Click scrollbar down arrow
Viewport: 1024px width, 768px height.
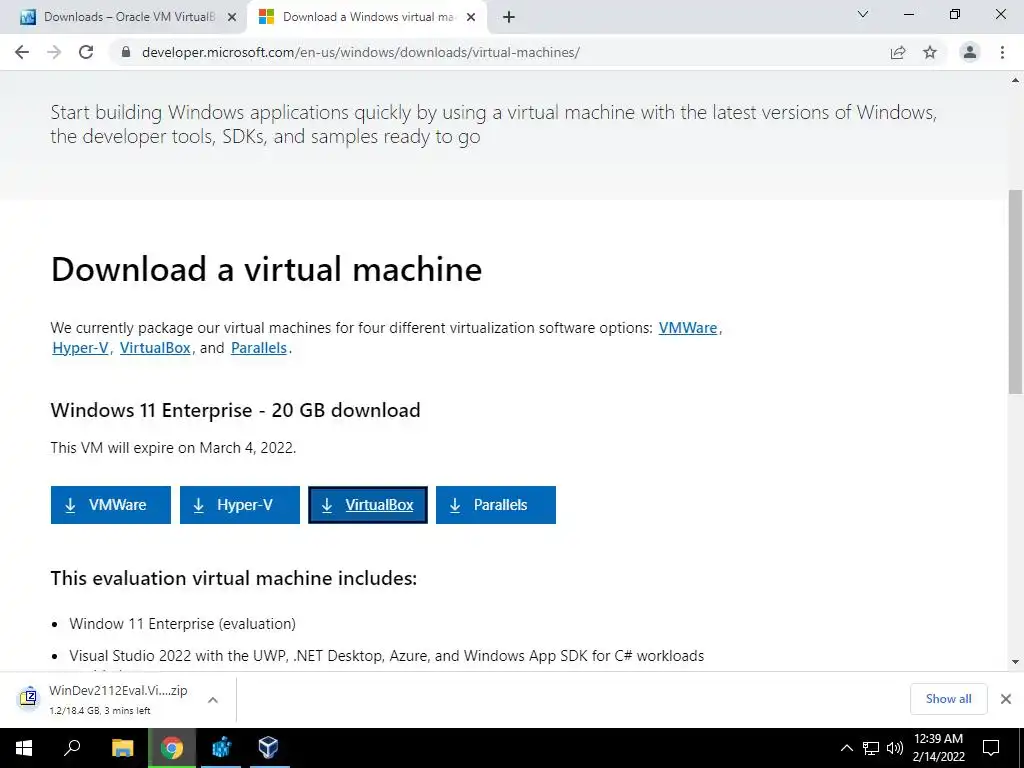(x=1015, y=662)
